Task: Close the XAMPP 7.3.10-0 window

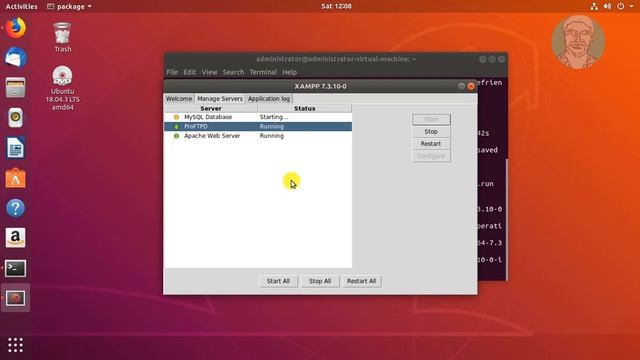Action: click(x=471, y=86)
